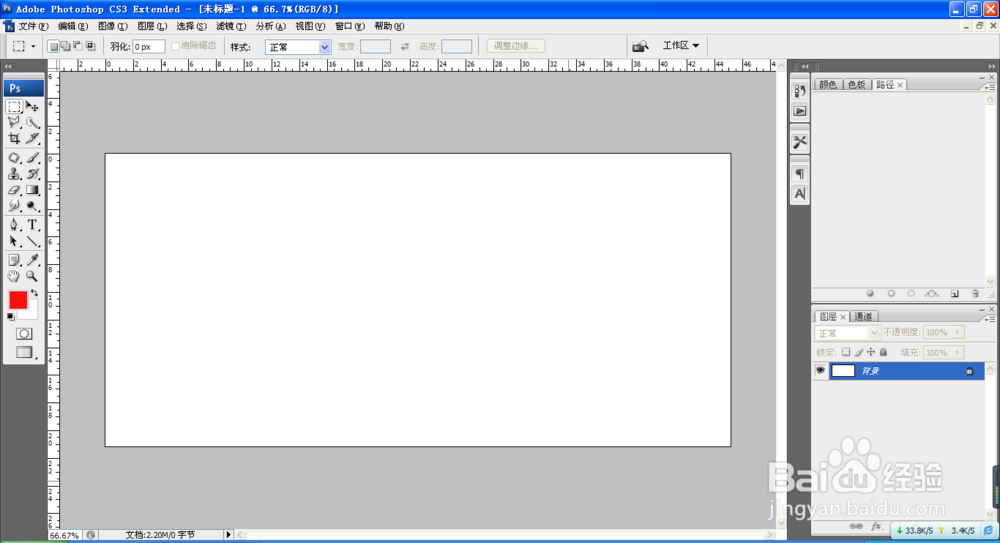Click delete current path trash icon

[x=975, y=294]
